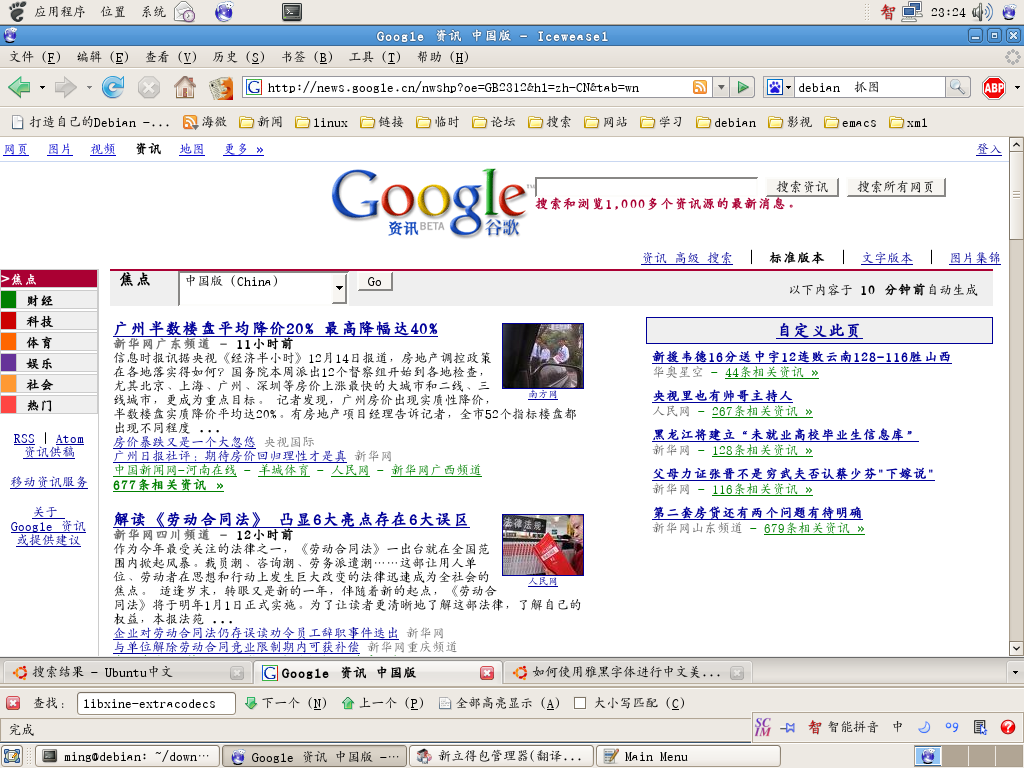Open the terminal launcher in top panel
The width and height of the screenshot is (1024, 768).
point(292,11)
